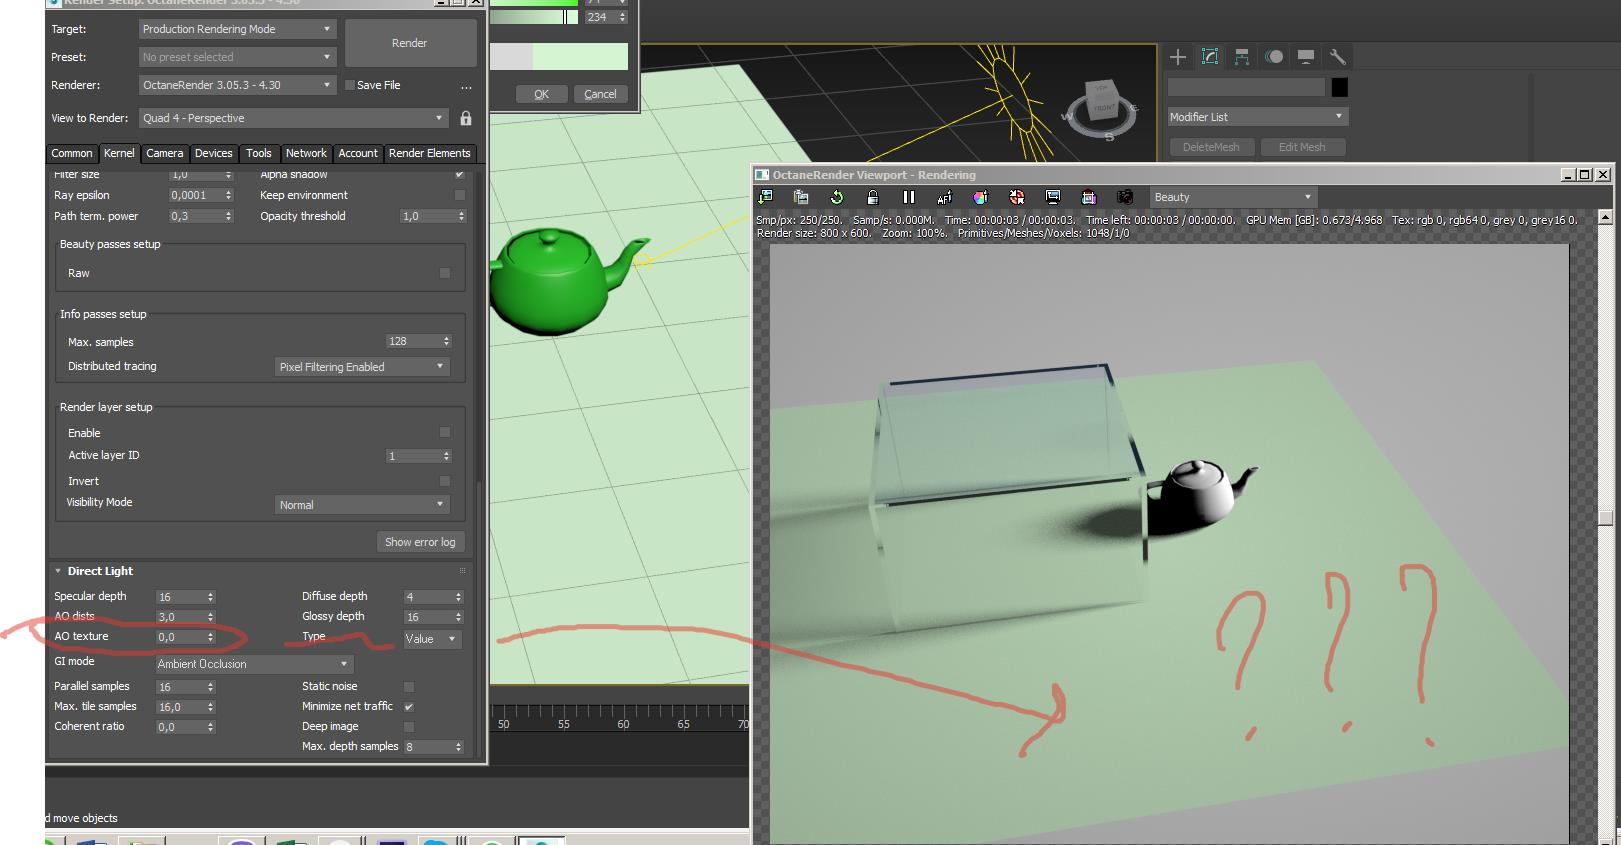Screen dimensions: 1621x845
Task: Switch to the Network tab
Action: pyautogui.click(x=306, y=153)
